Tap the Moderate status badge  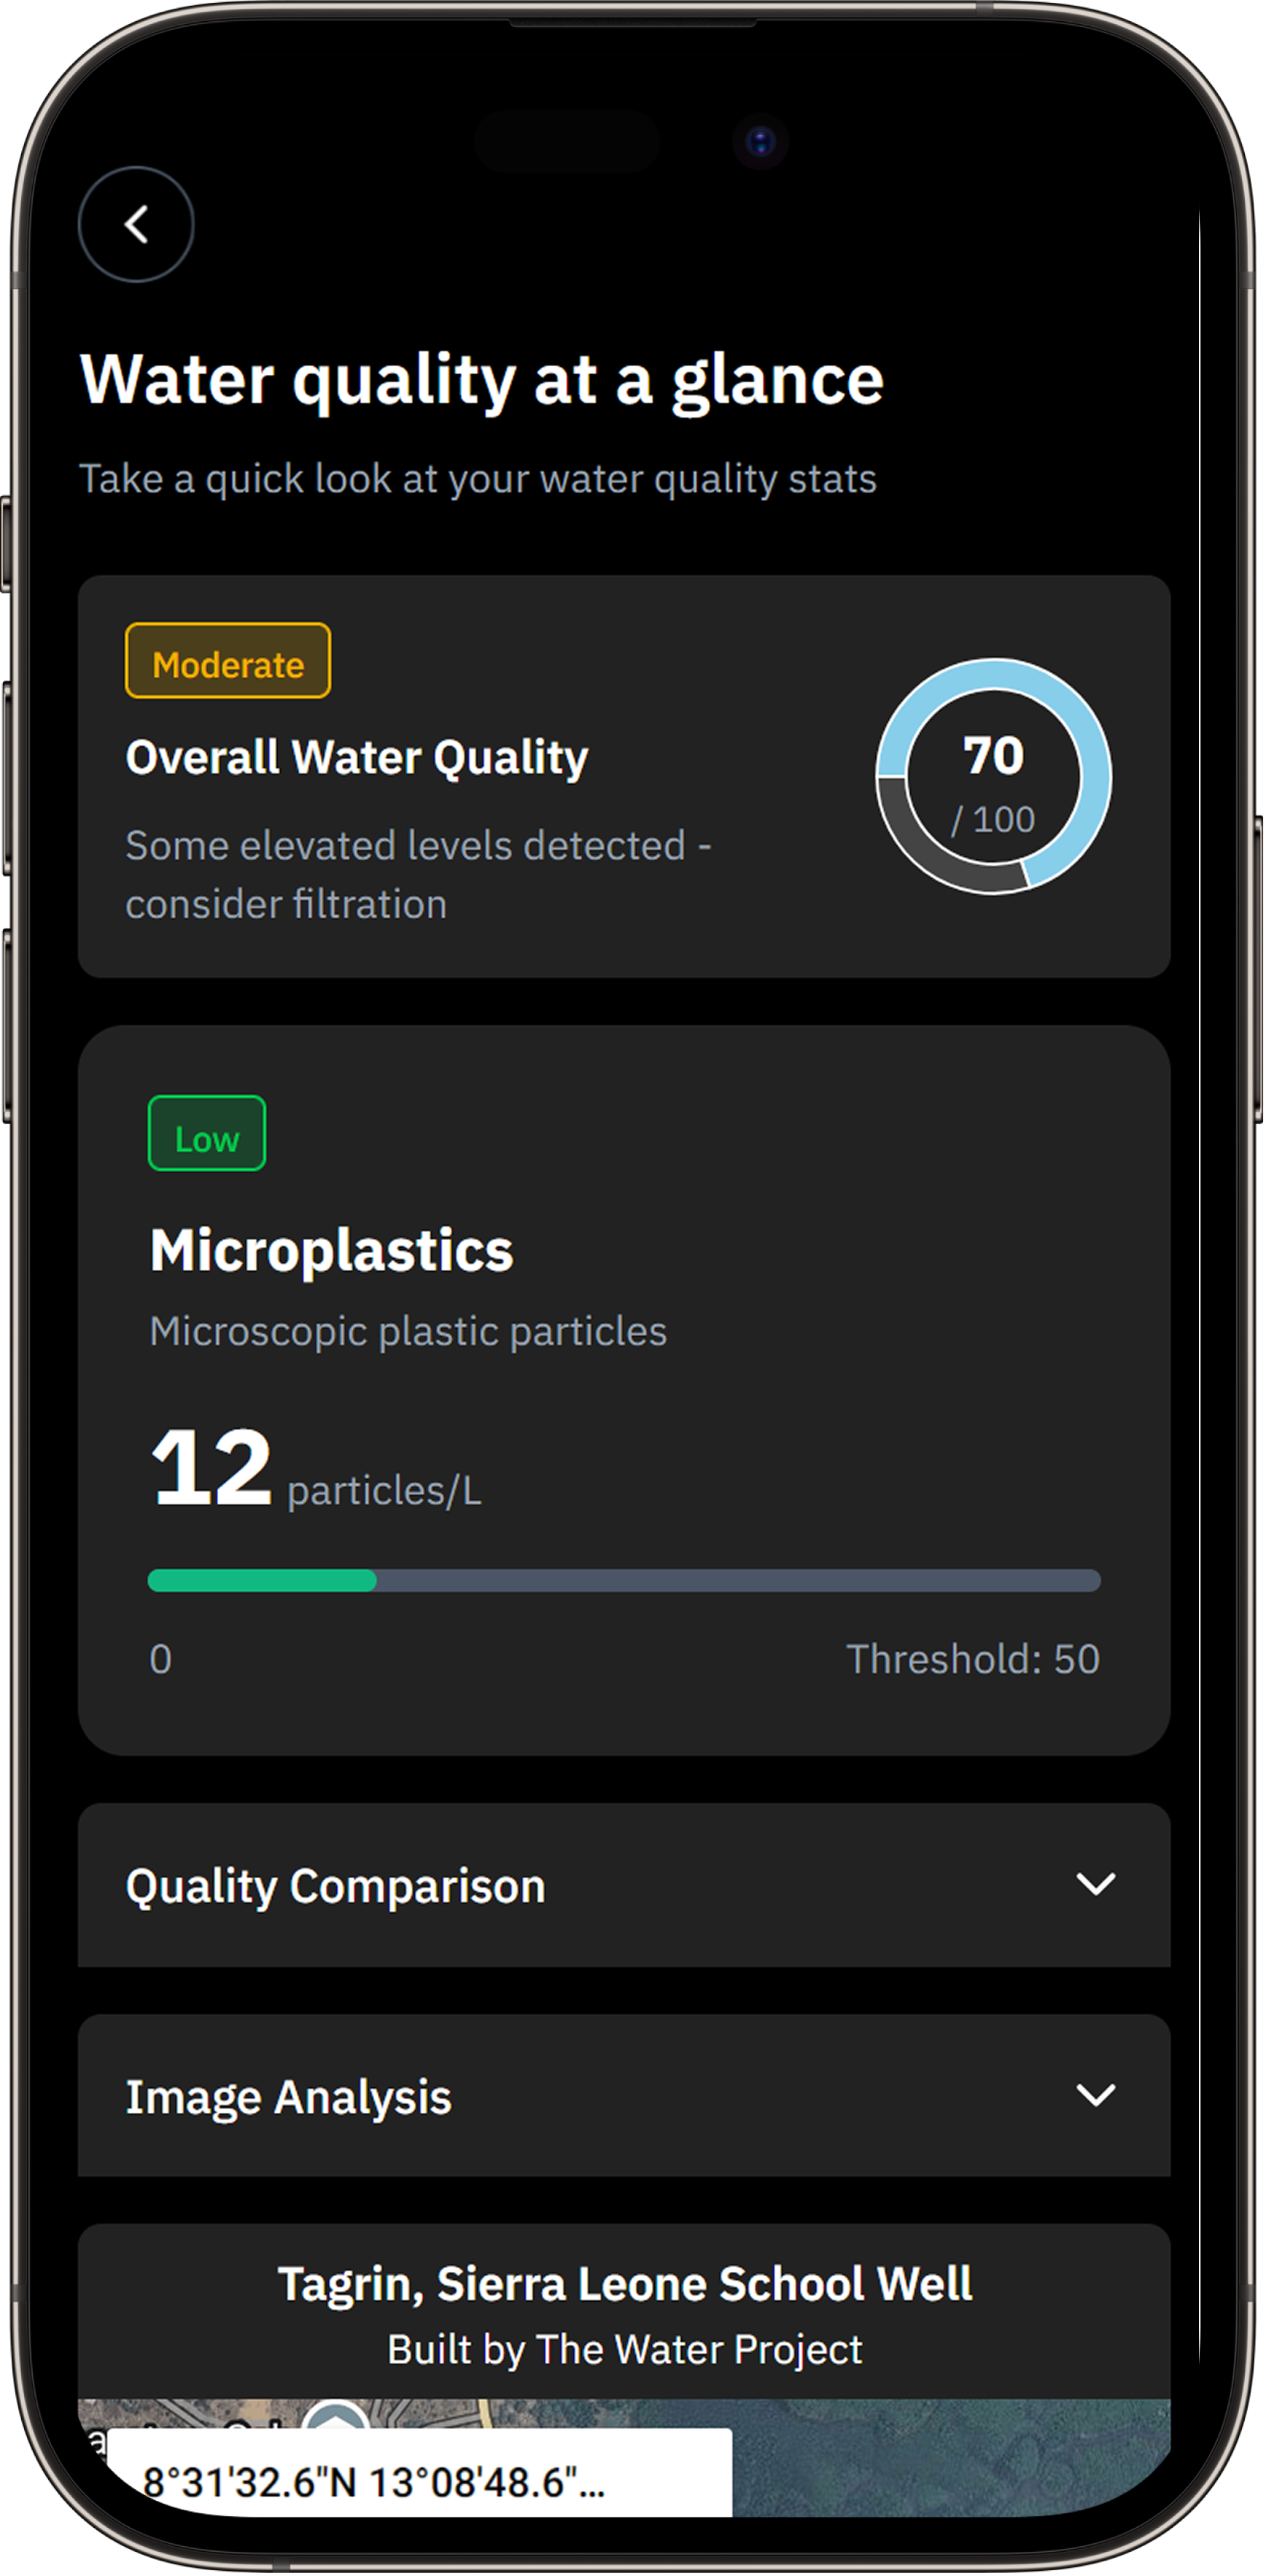[x=228, y=661]
